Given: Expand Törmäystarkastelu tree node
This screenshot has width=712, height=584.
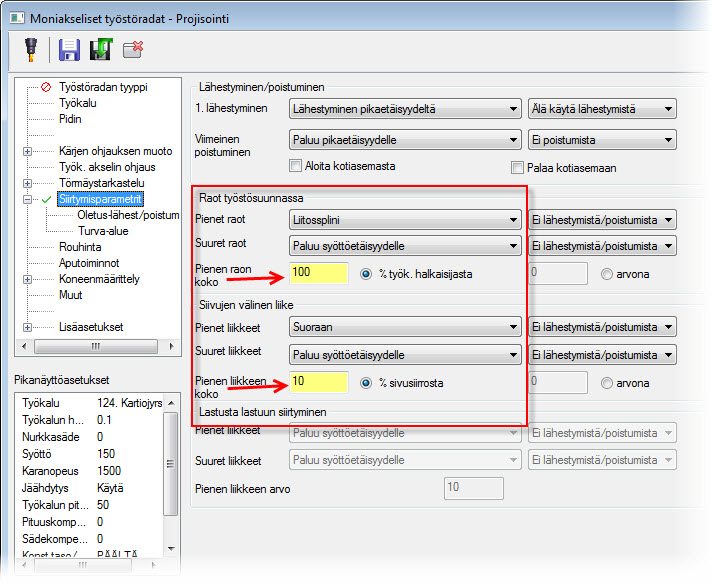Looking at the screenshot, I should 28,183.
